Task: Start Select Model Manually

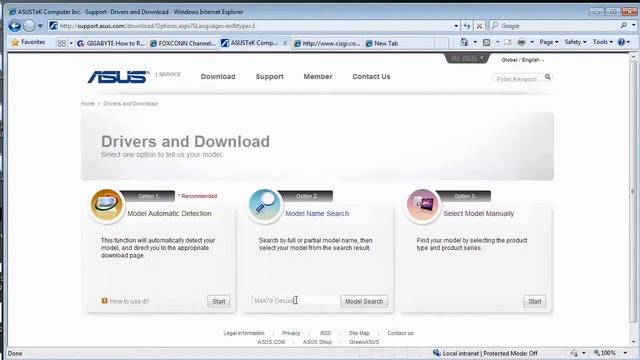Action: tap(534, 301)
